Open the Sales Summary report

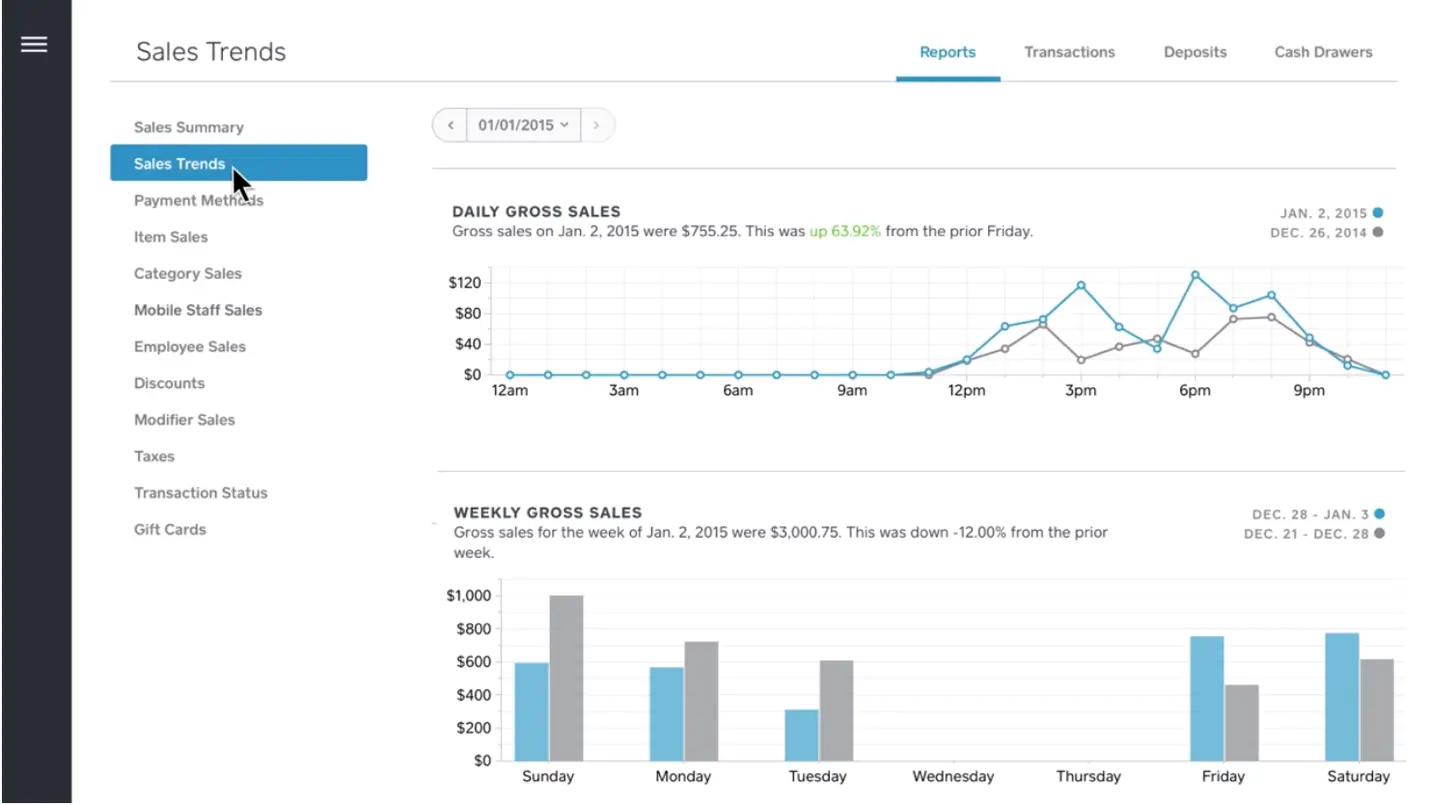tap(189, 127)
